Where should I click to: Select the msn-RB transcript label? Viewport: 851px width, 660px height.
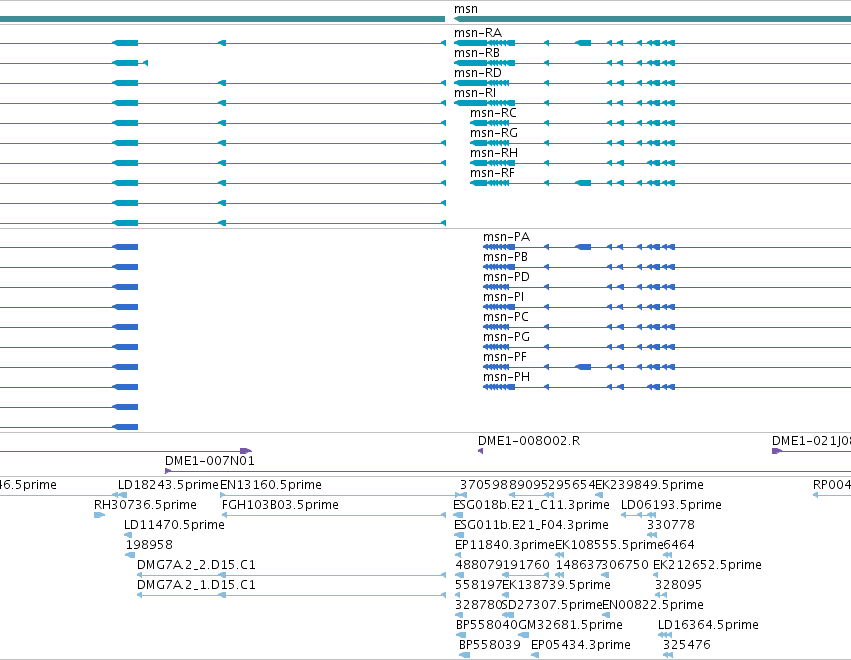click(x=477, y=53)
